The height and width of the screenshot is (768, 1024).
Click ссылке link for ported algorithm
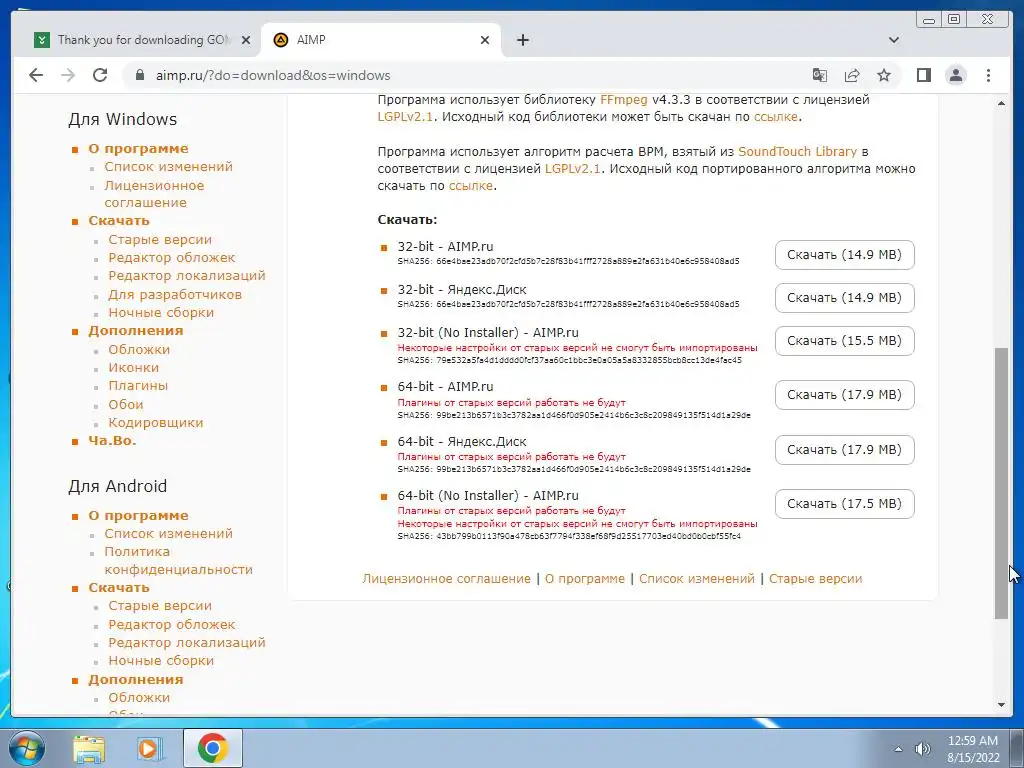tap(471, 185)
